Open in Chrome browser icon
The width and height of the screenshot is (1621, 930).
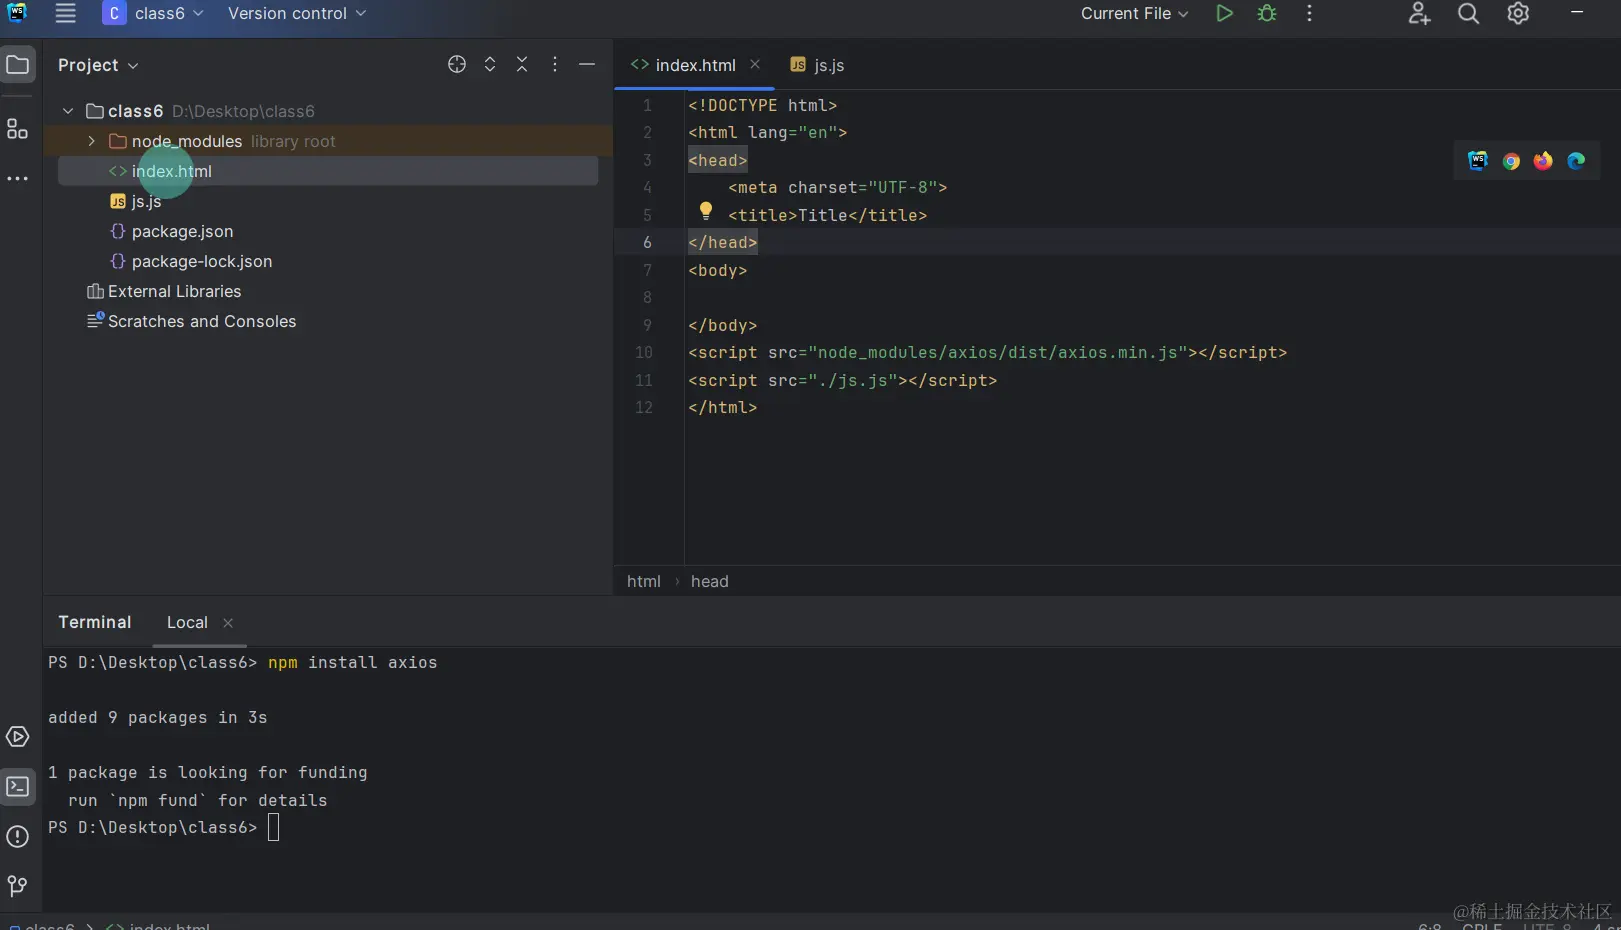click(1511, 161)
